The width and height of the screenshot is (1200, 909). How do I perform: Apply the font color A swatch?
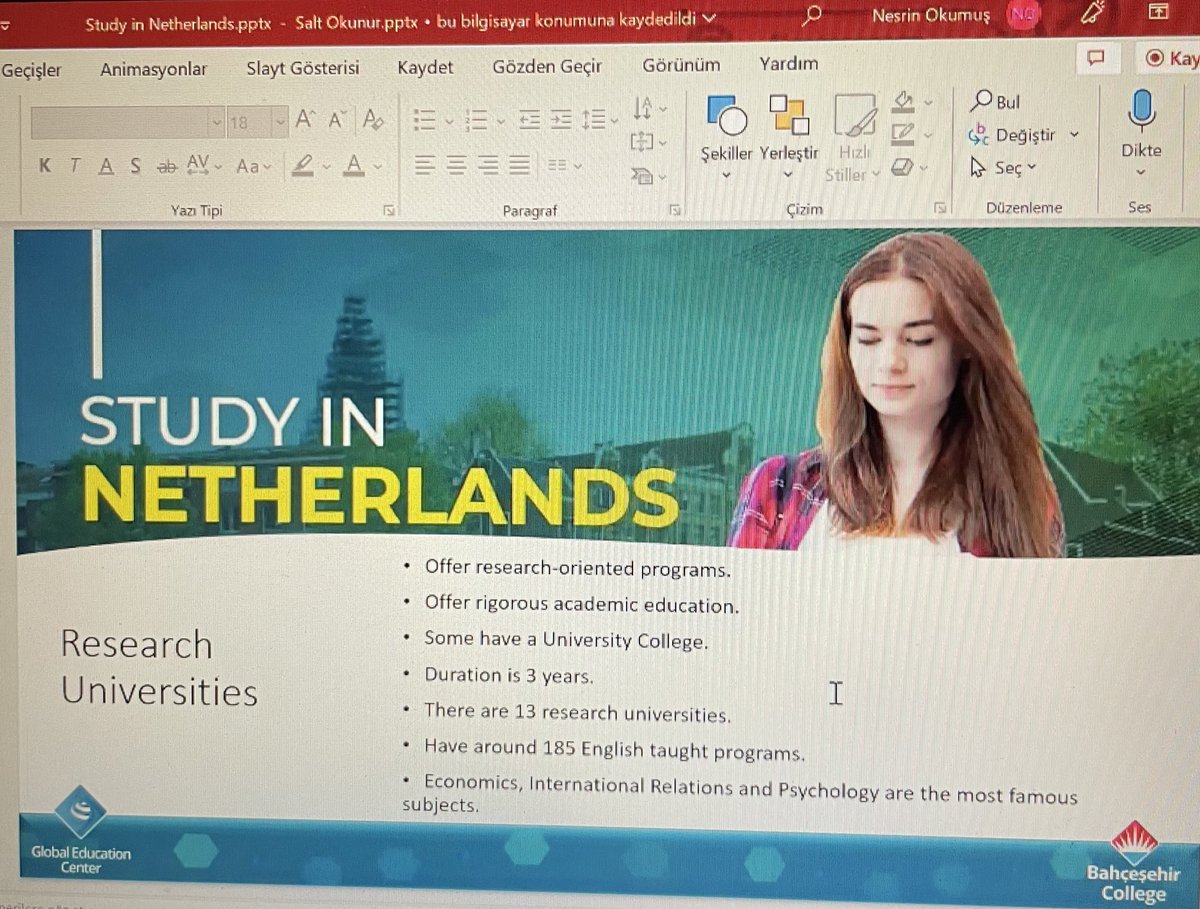coord(353,165)
